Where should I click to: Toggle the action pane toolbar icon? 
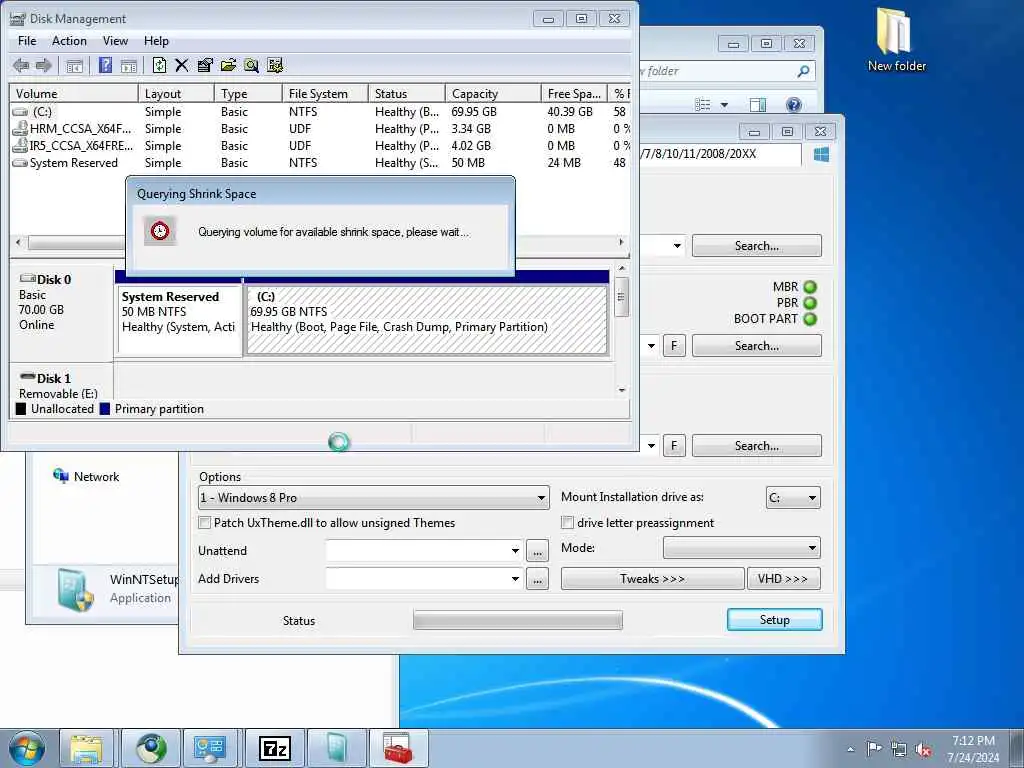point(129,65)
